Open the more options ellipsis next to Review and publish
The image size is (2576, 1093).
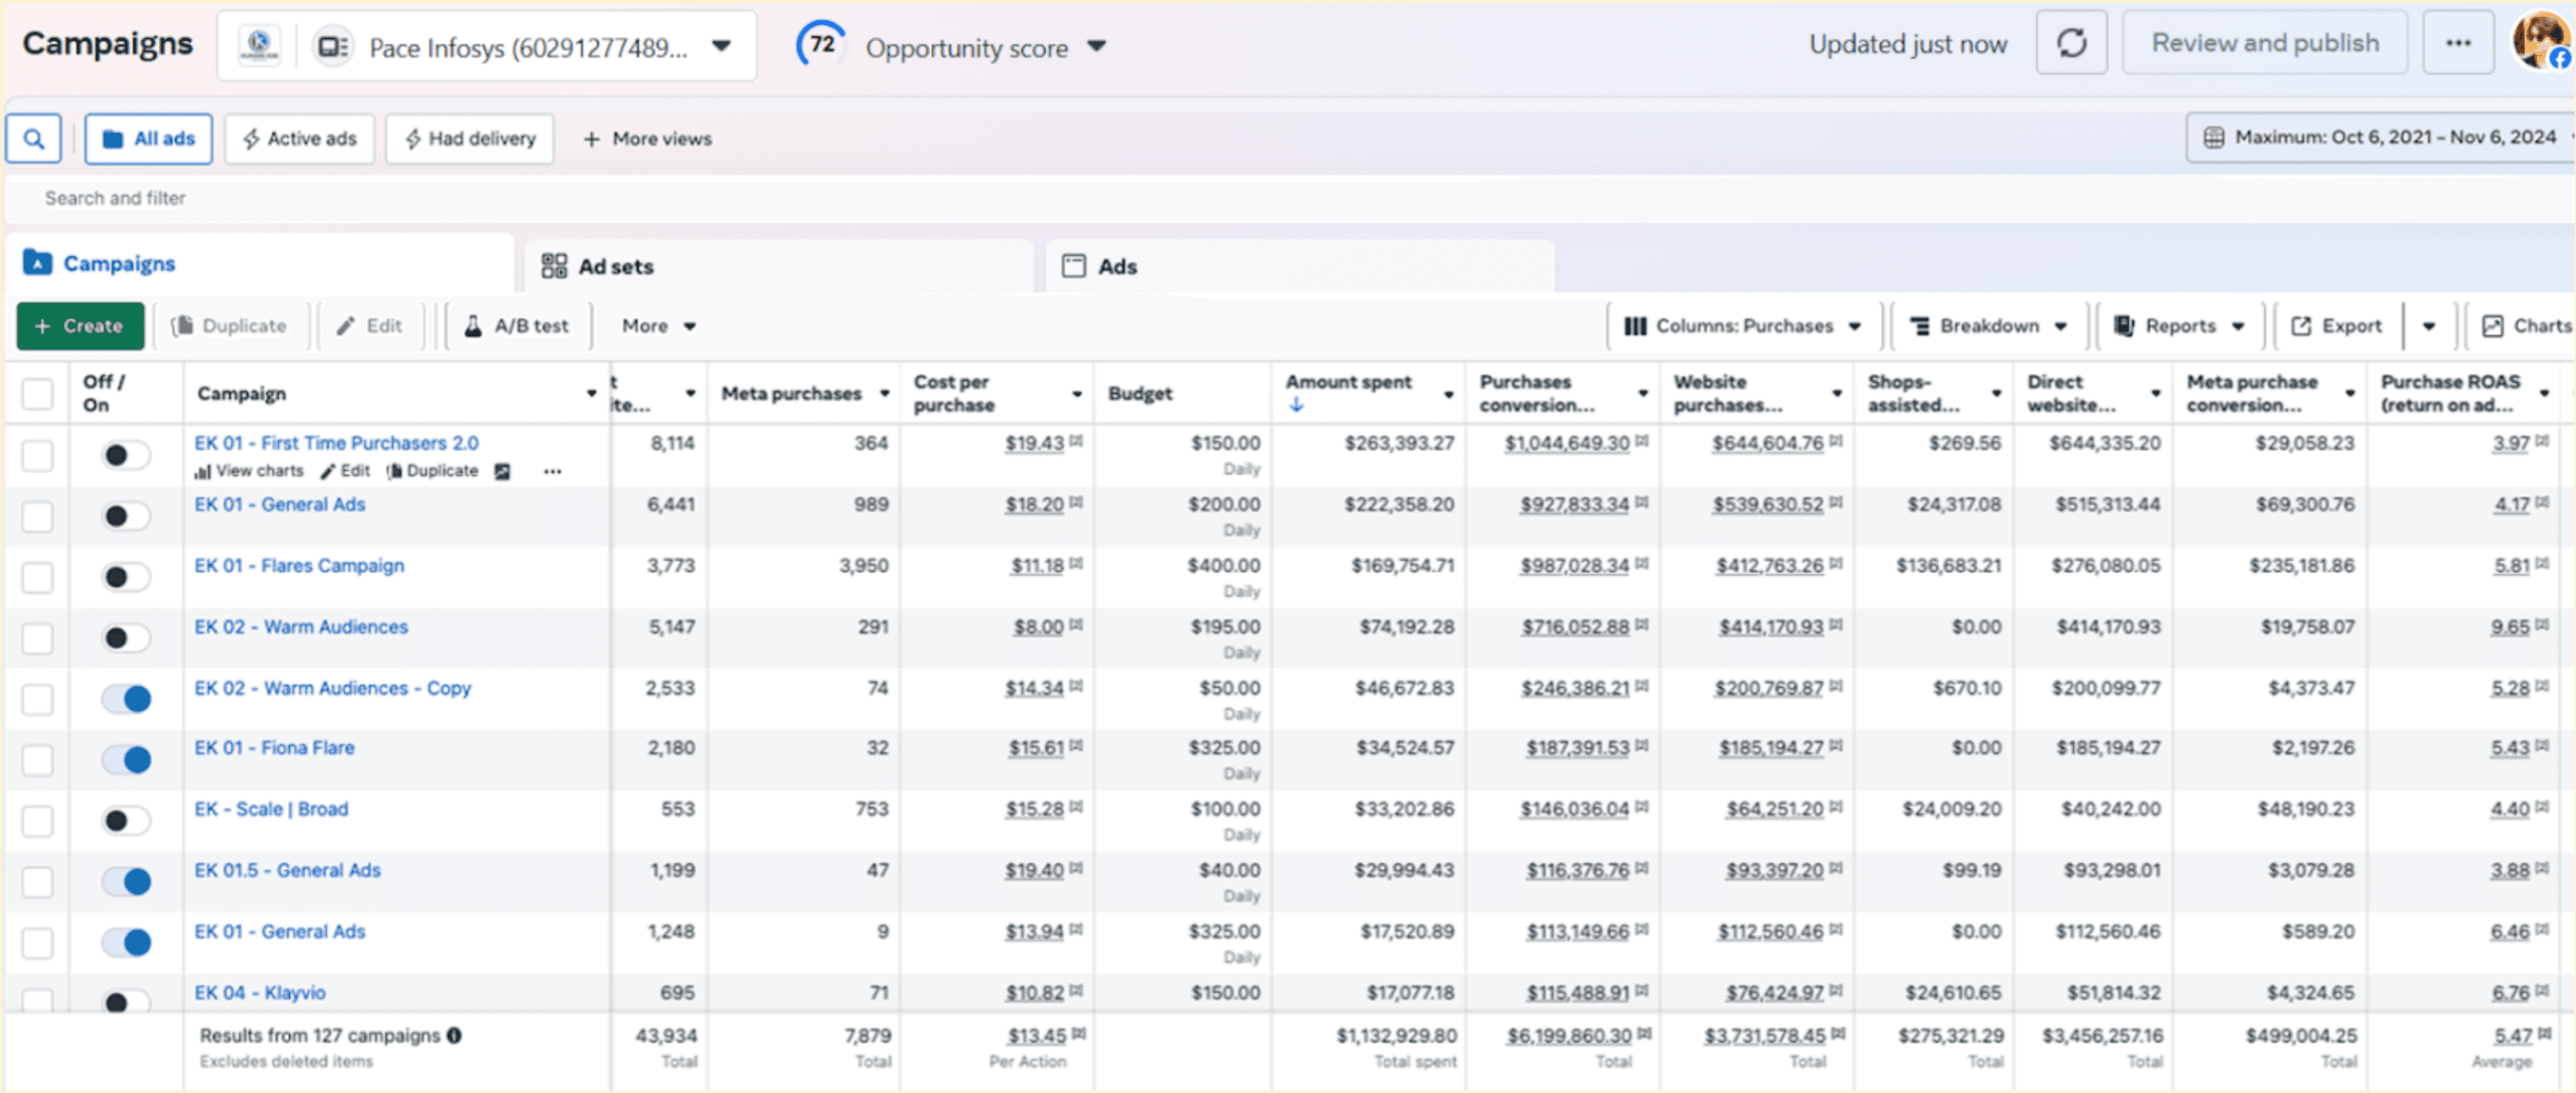(2459, 42)
